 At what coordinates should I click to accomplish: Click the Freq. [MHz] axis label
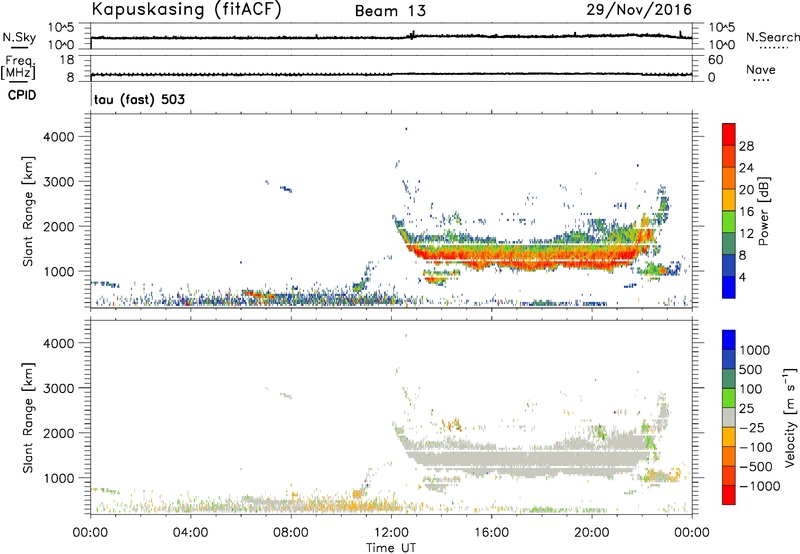(x=19, y=68)
